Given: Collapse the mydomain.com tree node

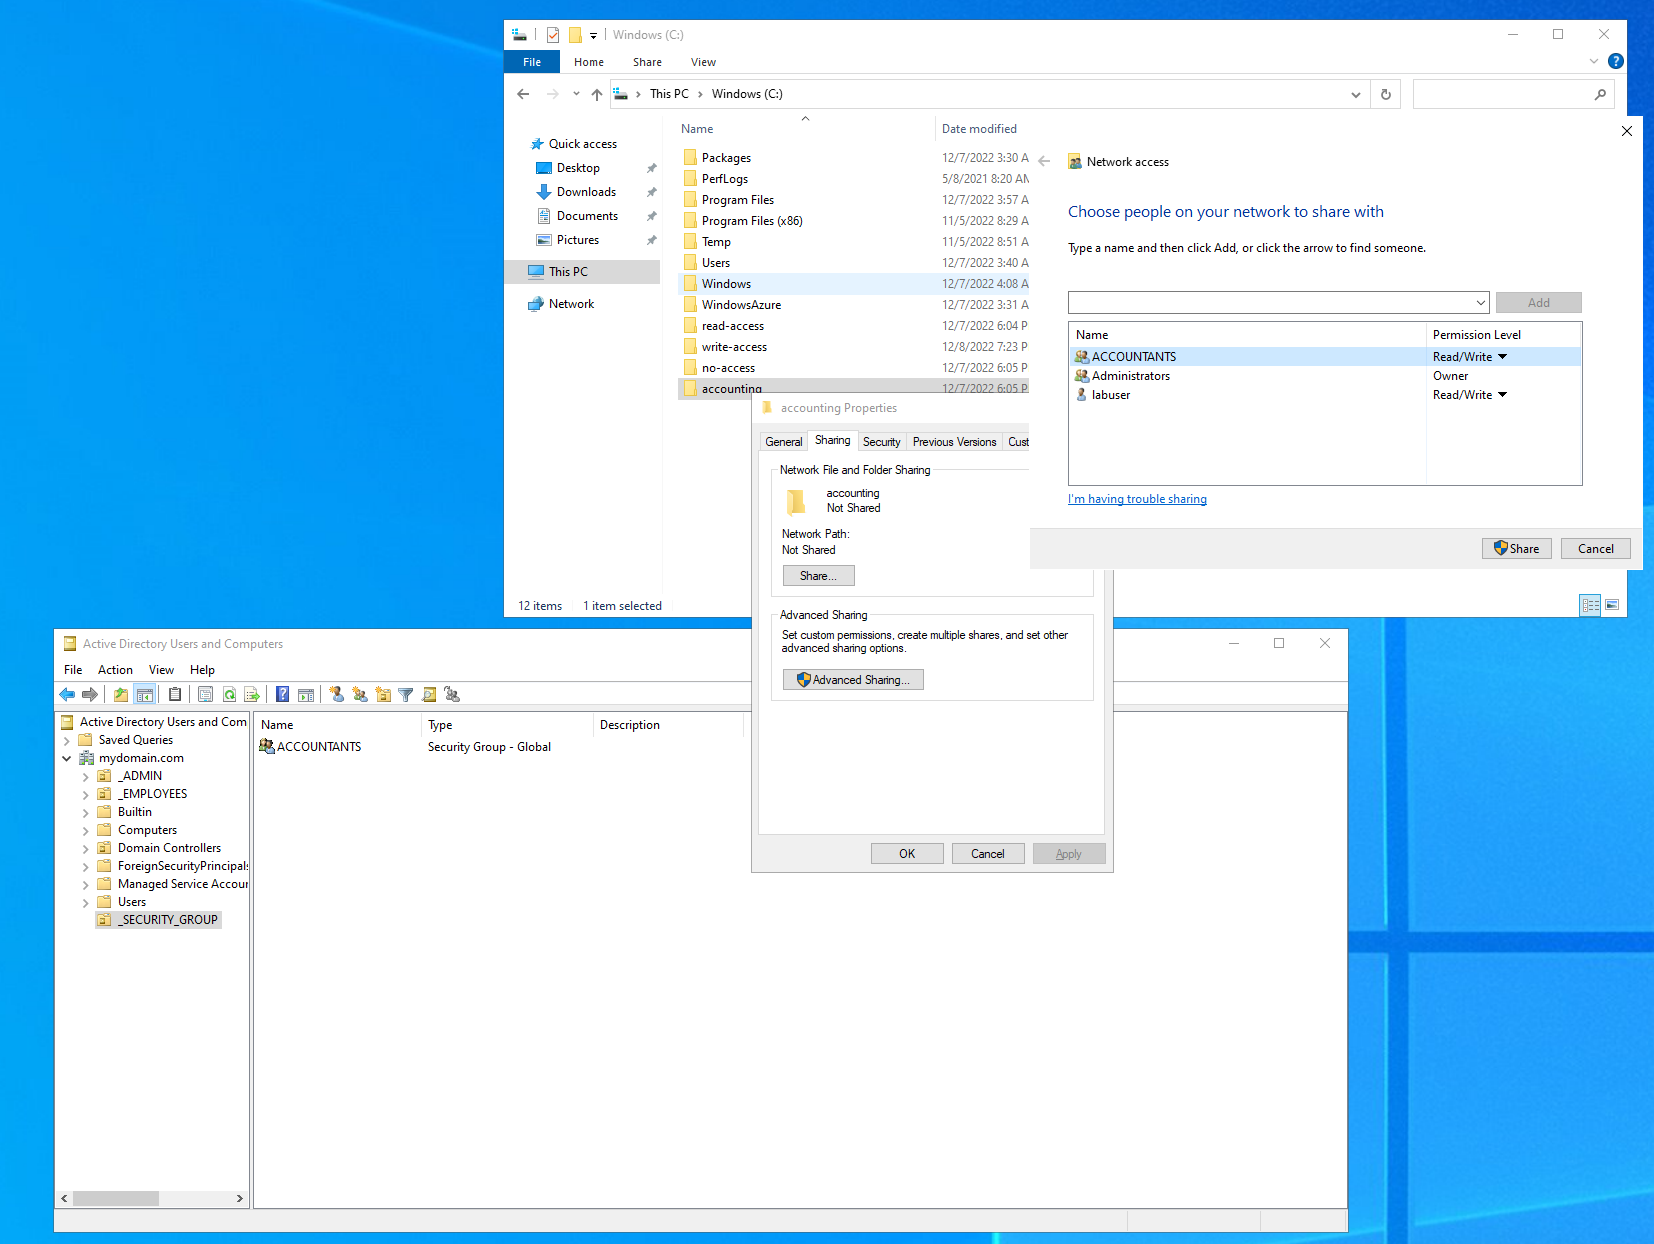Looking at the screenshot, I should [x=67, y=758].
